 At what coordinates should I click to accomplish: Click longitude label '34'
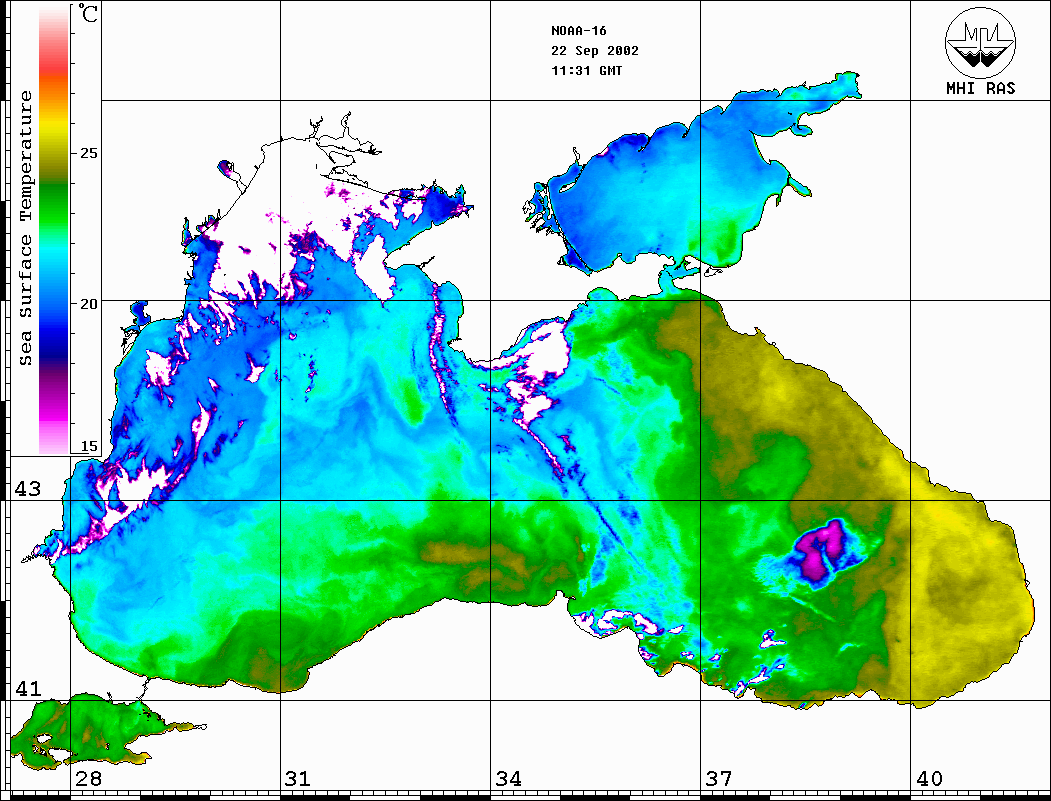pos(508,779)
